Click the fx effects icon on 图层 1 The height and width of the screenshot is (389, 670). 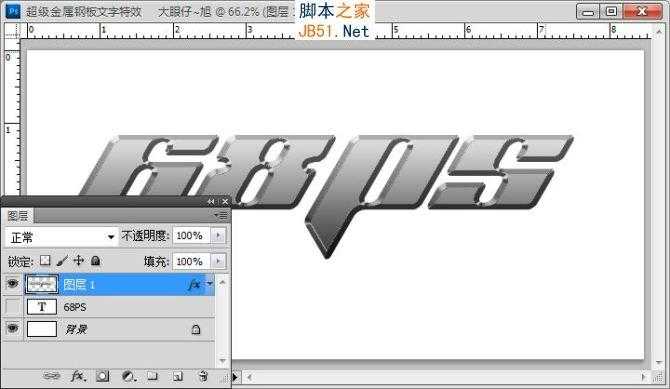(x=194, y=284)
